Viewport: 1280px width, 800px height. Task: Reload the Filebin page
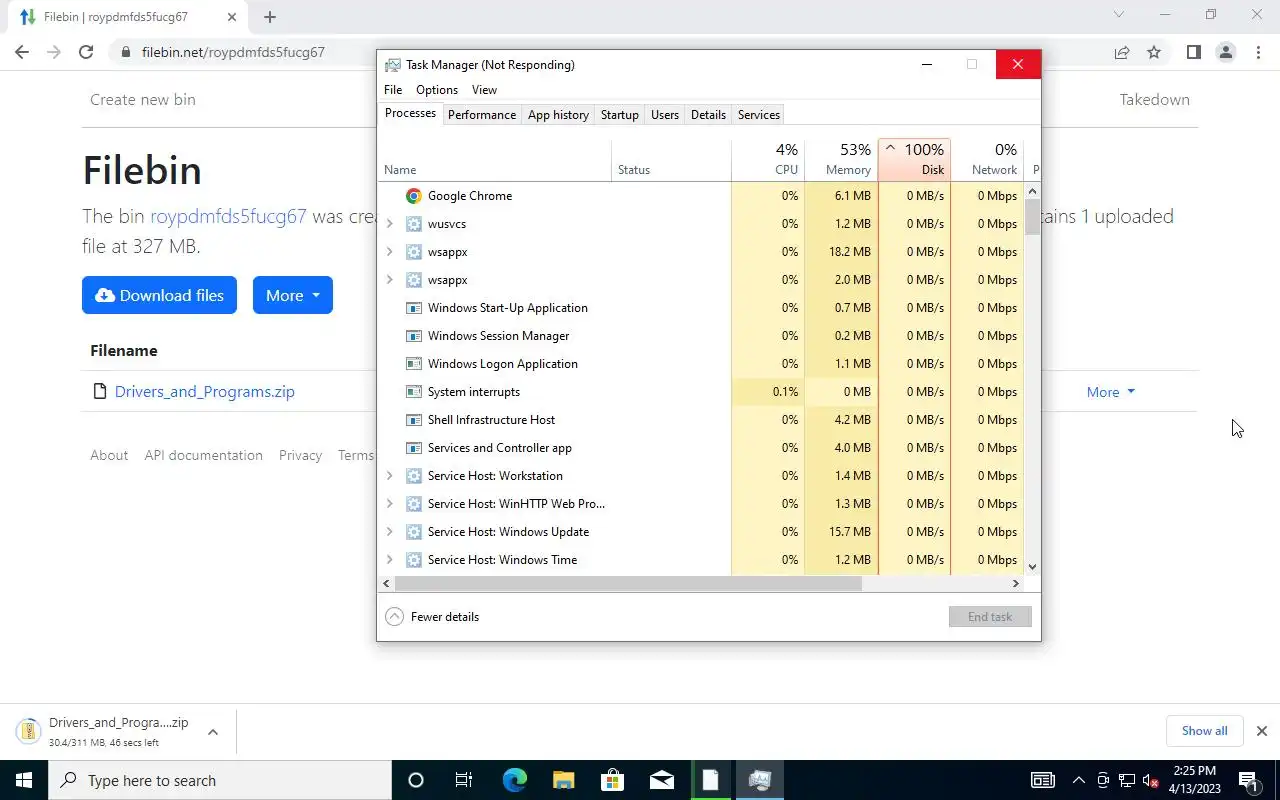86,52
